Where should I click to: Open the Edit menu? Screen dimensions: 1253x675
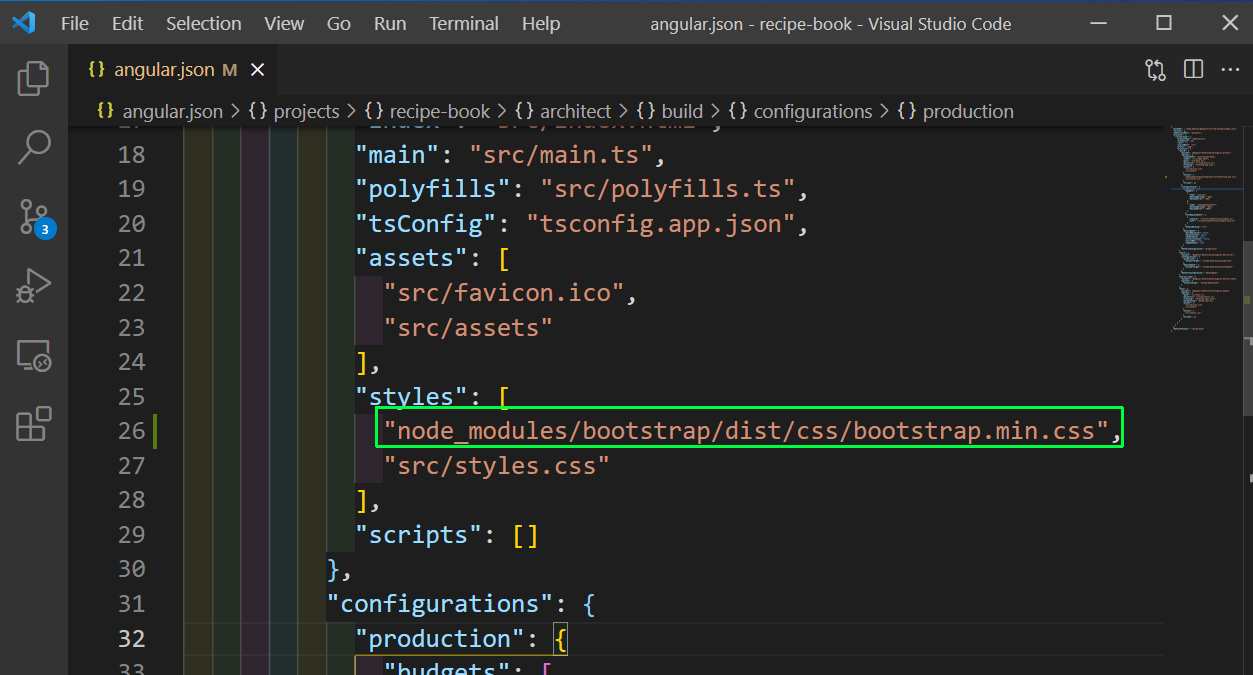point(127,23)
